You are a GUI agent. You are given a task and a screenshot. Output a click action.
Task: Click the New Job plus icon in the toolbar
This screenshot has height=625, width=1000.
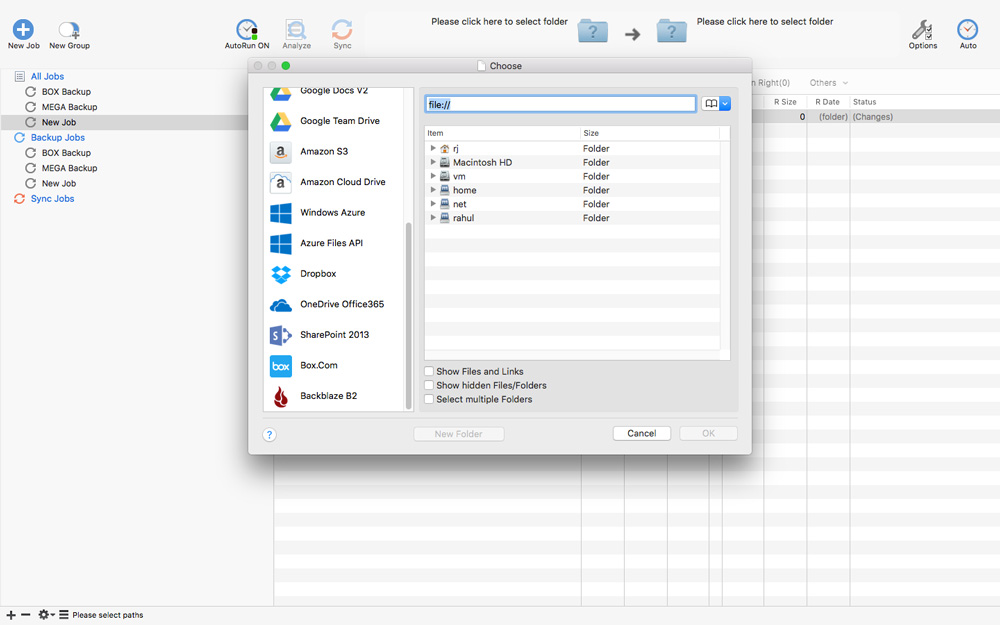coord(24,29)
